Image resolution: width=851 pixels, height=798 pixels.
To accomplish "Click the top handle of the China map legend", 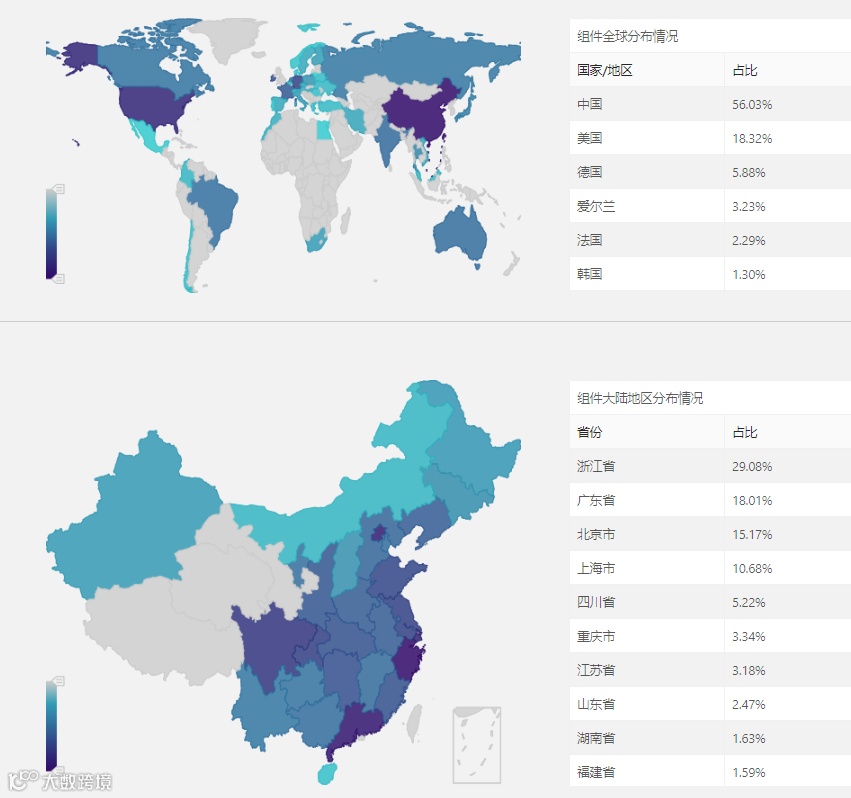I will 58,681.
